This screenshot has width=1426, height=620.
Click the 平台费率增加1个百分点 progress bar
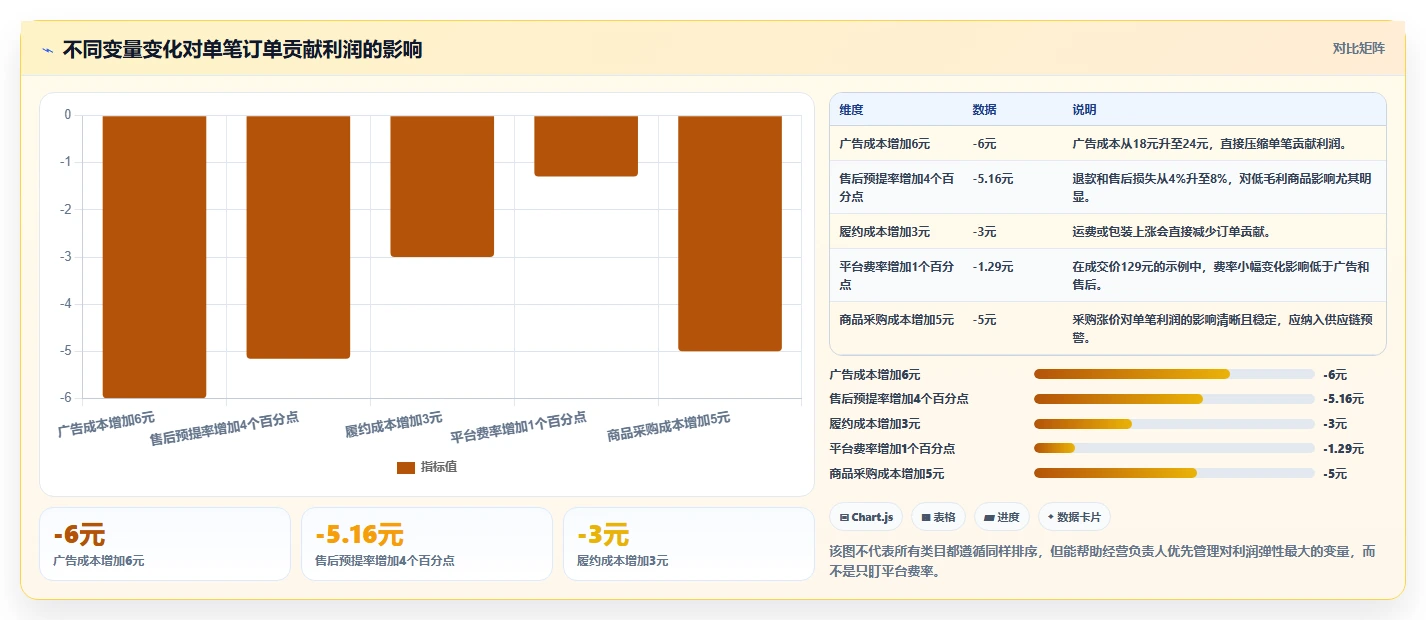tap(1174, 448)
